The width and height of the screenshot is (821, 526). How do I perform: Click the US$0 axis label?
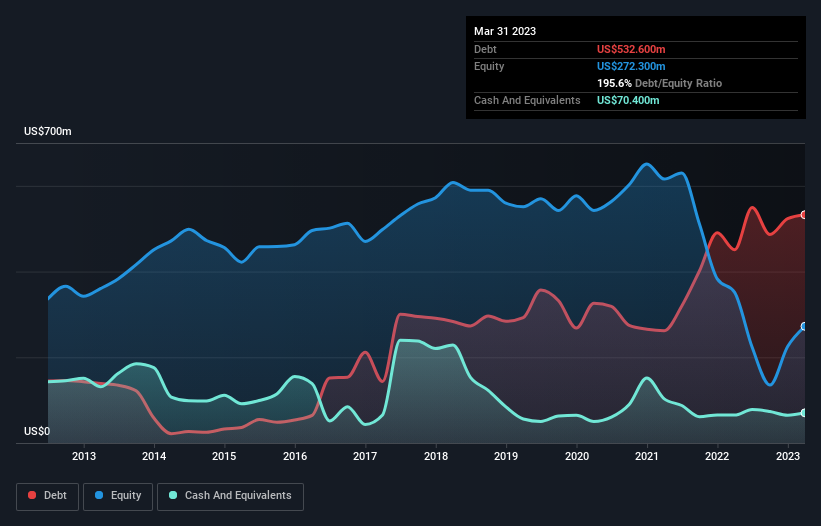click(x=37, y=431)
